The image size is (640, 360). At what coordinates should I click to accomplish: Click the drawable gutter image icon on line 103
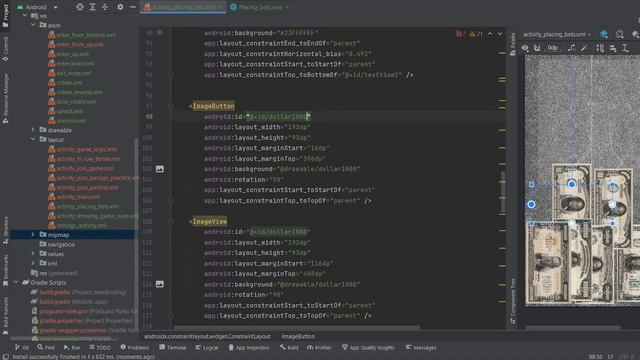[x=160, y=169]
